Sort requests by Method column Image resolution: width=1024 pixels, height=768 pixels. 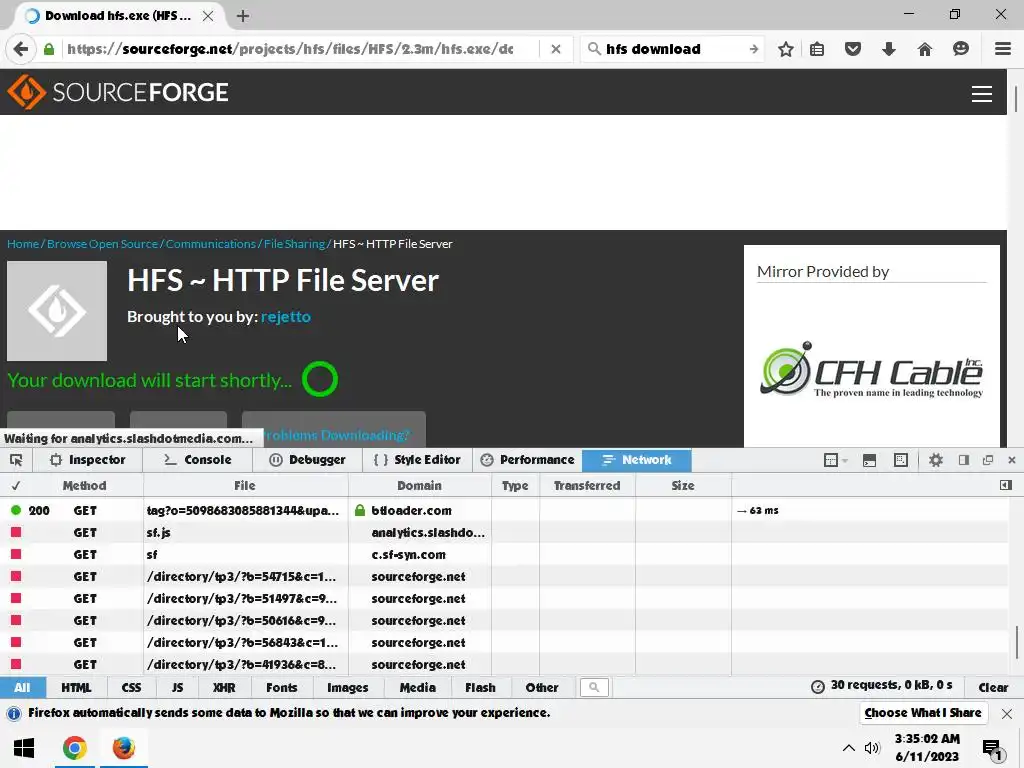(x=84, y=485)
